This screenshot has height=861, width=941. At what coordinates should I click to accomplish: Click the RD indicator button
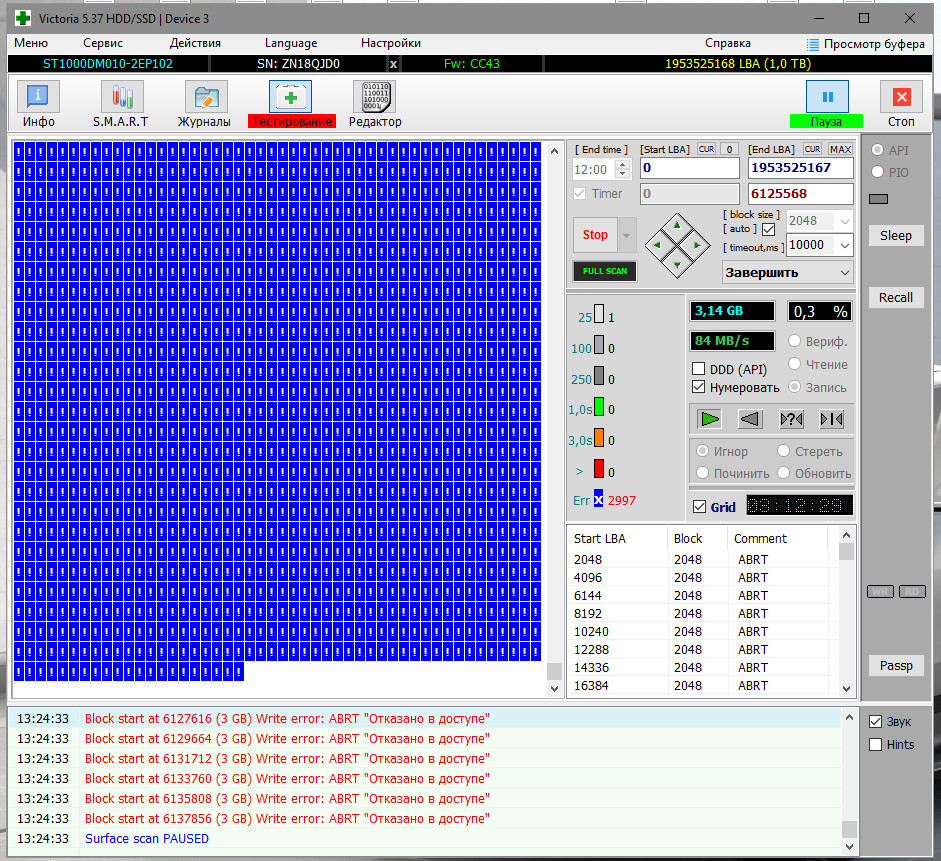coord(912,592)
